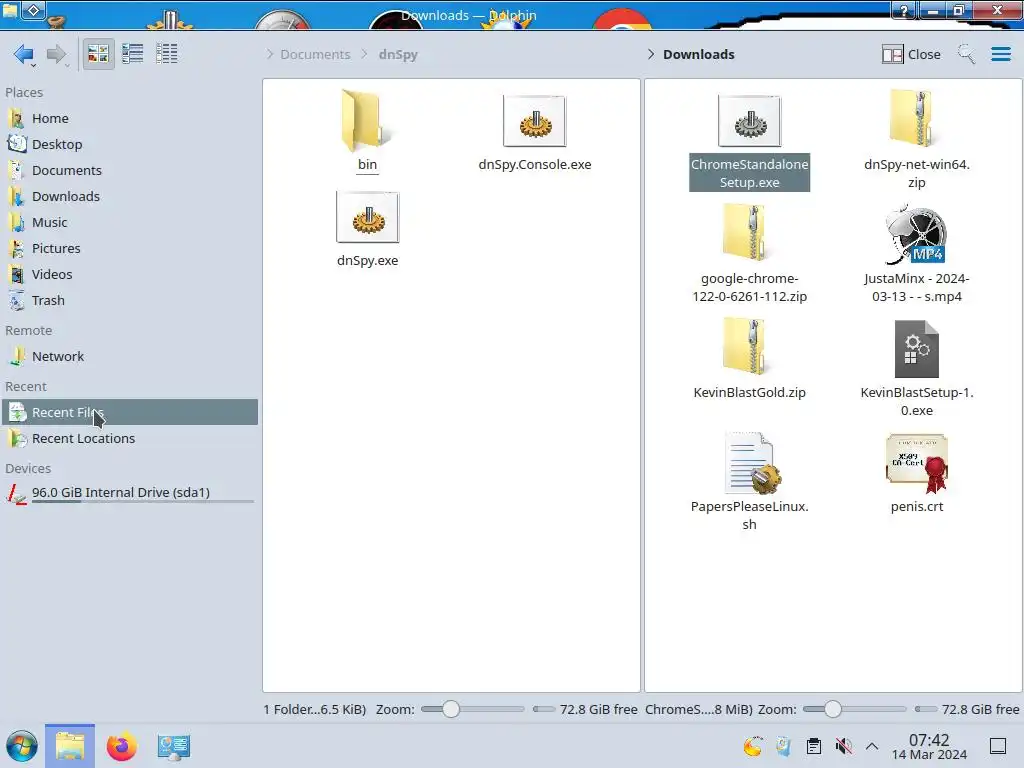Open window menu icon in titlebar
1024x768 pixels.
coord(10,10)
